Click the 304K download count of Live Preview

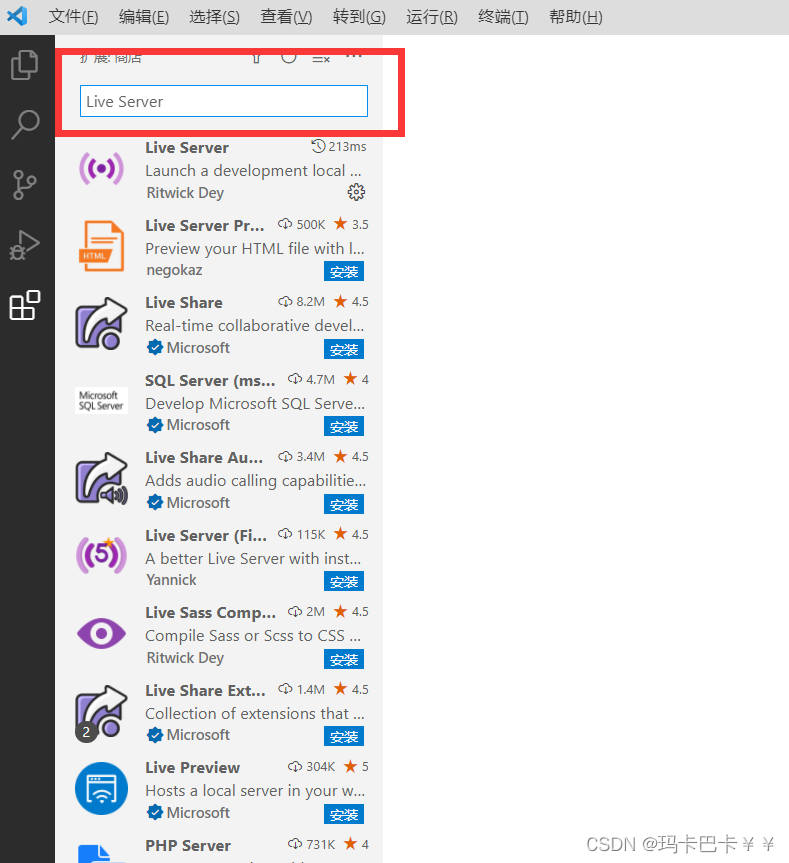click(311, 766)
